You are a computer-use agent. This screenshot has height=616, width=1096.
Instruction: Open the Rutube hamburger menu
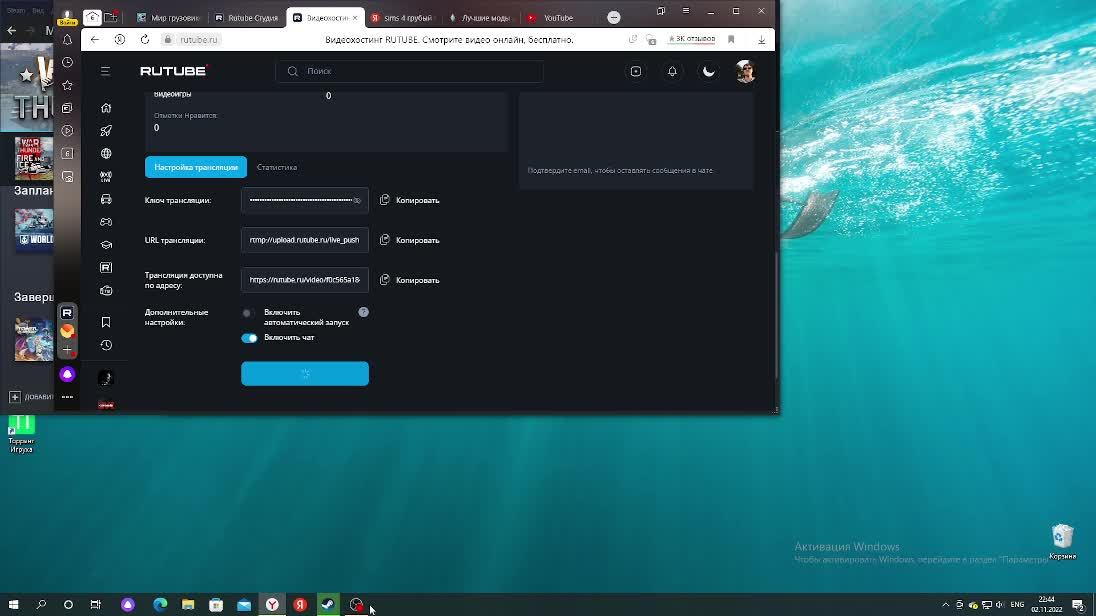click(106, 71)
